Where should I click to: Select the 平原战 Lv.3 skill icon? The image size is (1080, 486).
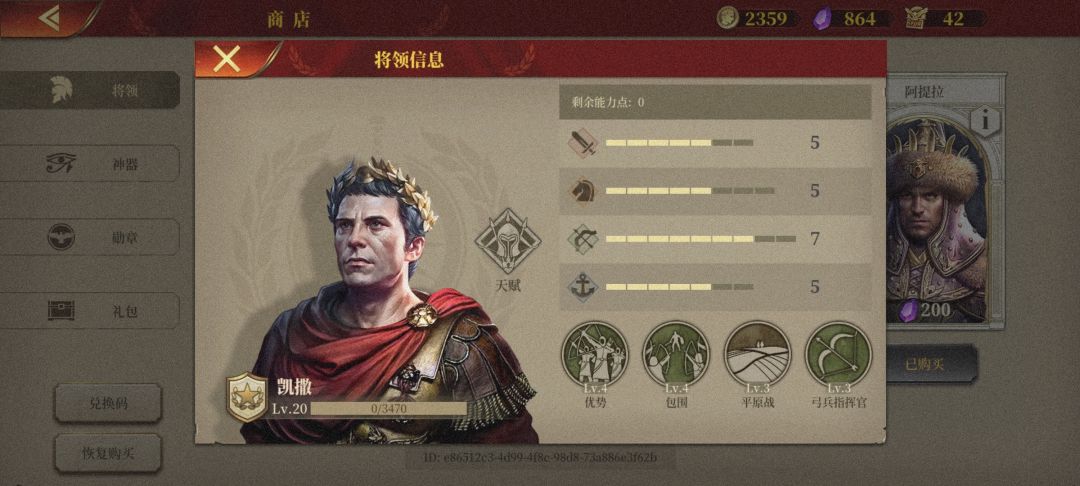758,355
